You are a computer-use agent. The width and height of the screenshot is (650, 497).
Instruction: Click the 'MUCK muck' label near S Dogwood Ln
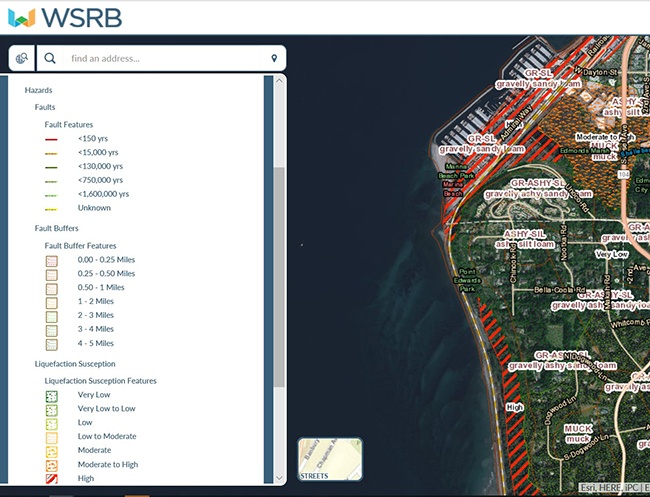coord(578,434)
